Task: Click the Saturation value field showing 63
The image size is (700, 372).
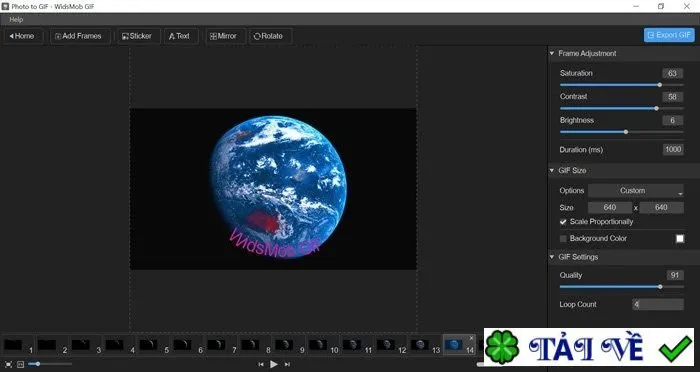Action: (672, 73)
